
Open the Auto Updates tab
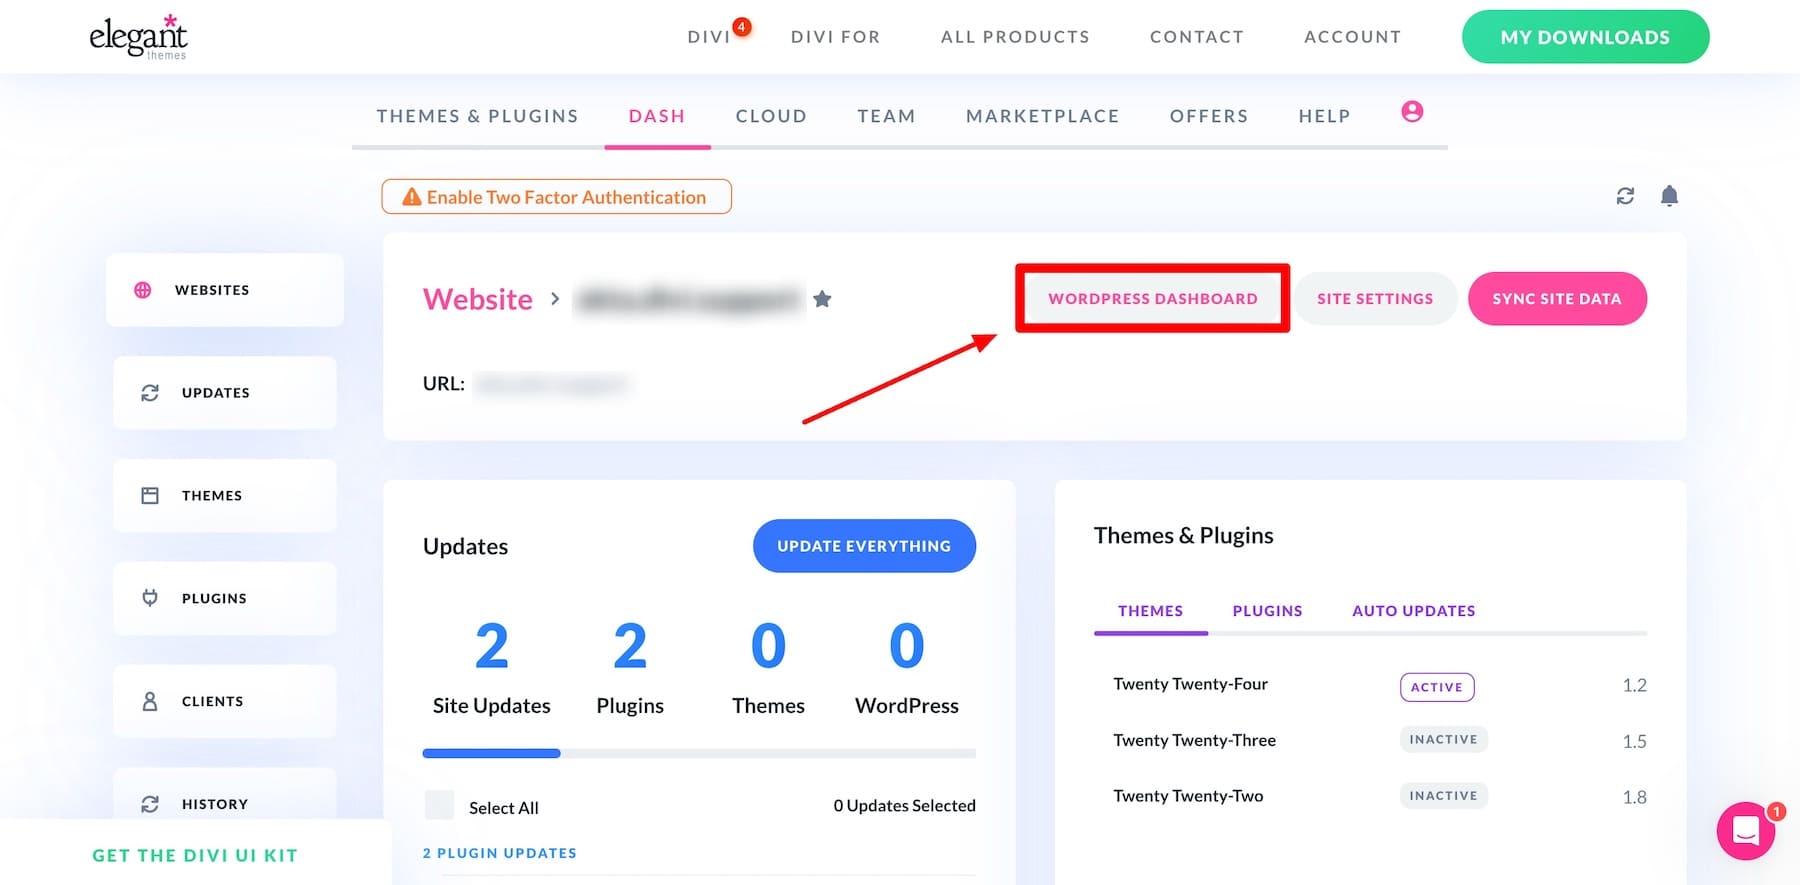[1413, 610]
